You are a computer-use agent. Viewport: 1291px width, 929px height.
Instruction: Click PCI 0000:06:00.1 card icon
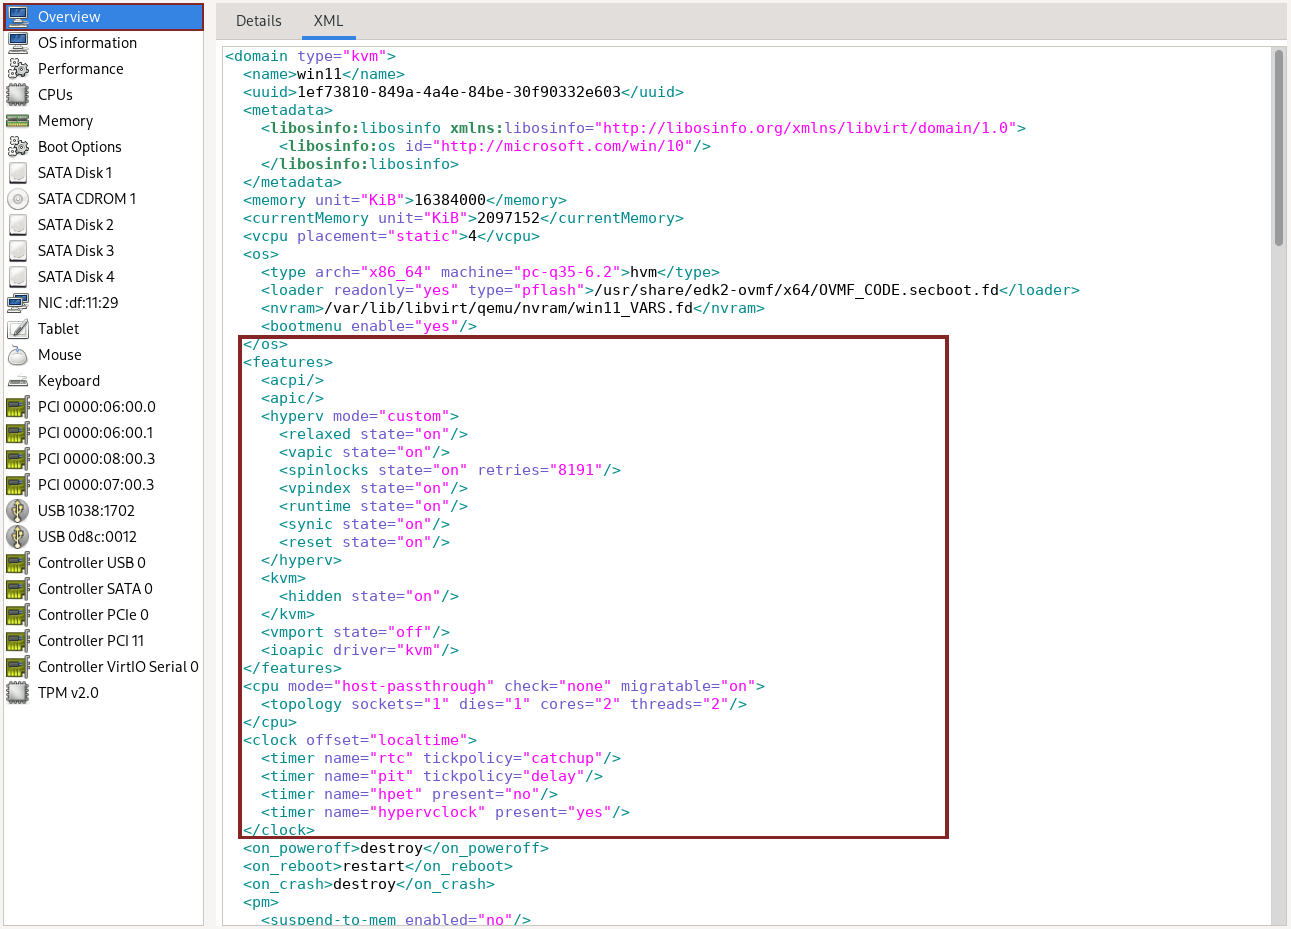tap(18, 433)
